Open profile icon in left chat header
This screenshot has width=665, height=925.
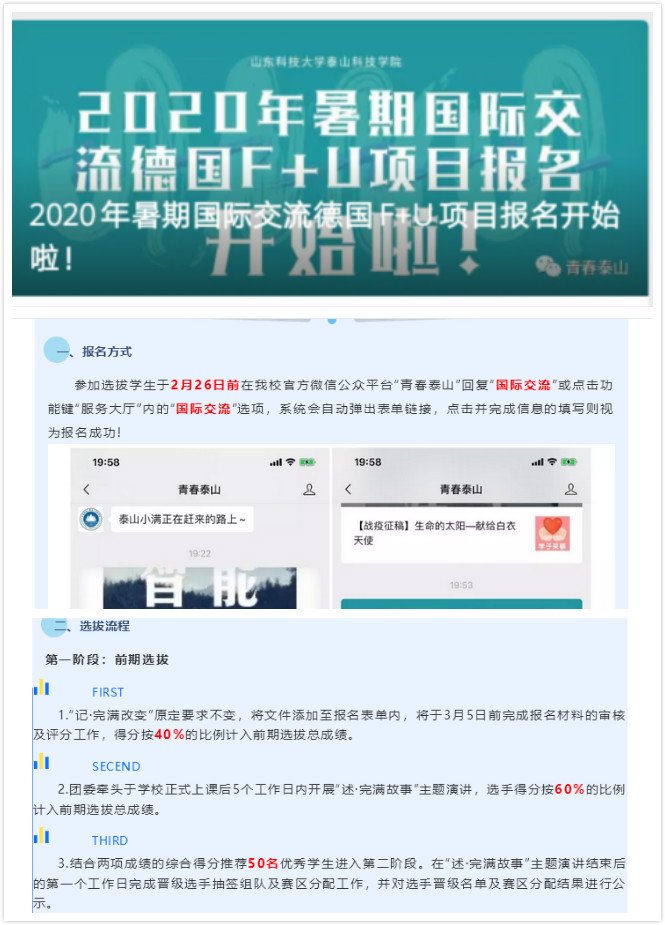(x=309, y=490)
